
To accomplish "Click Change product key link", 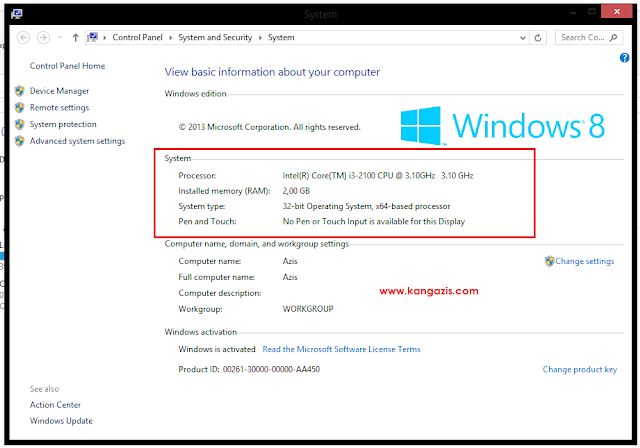I will (580, 369).
